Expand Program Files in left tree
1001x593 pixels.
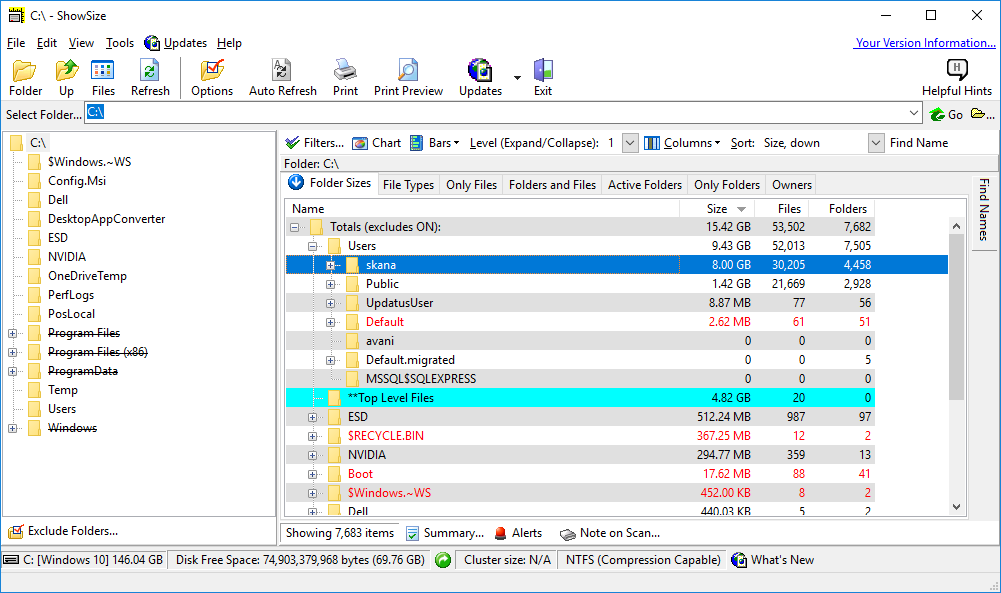(12, 333)
